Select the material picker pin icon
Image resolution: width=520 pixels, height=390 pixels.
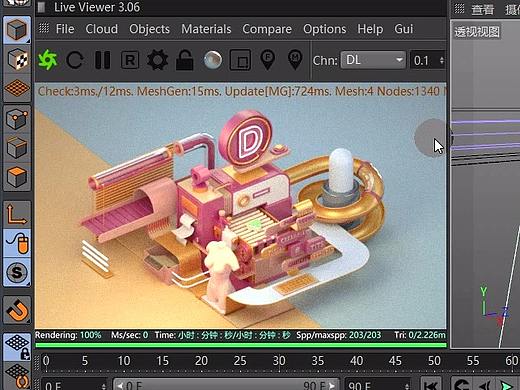295,60
